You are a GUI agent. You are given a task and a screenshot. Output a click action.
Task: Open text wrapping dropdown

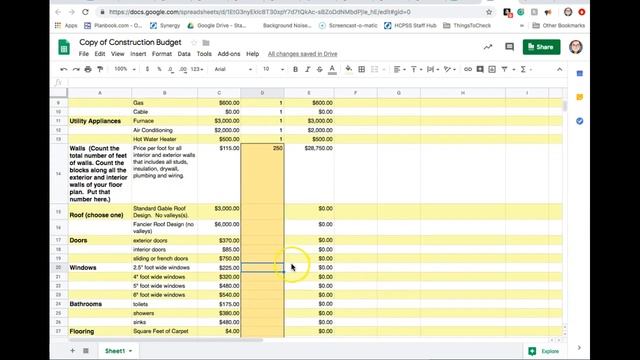coord(433,69)
